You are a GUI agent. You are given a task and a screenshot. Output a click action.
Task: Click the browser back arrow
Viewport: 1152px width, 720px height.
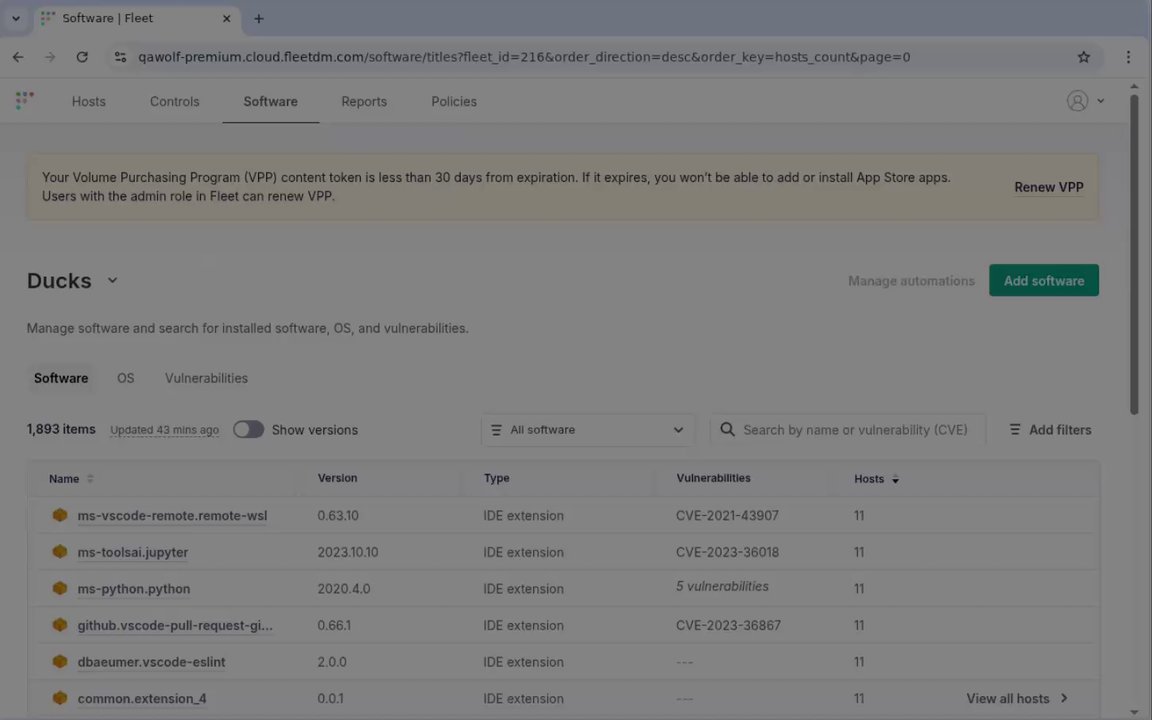point(18,57)
